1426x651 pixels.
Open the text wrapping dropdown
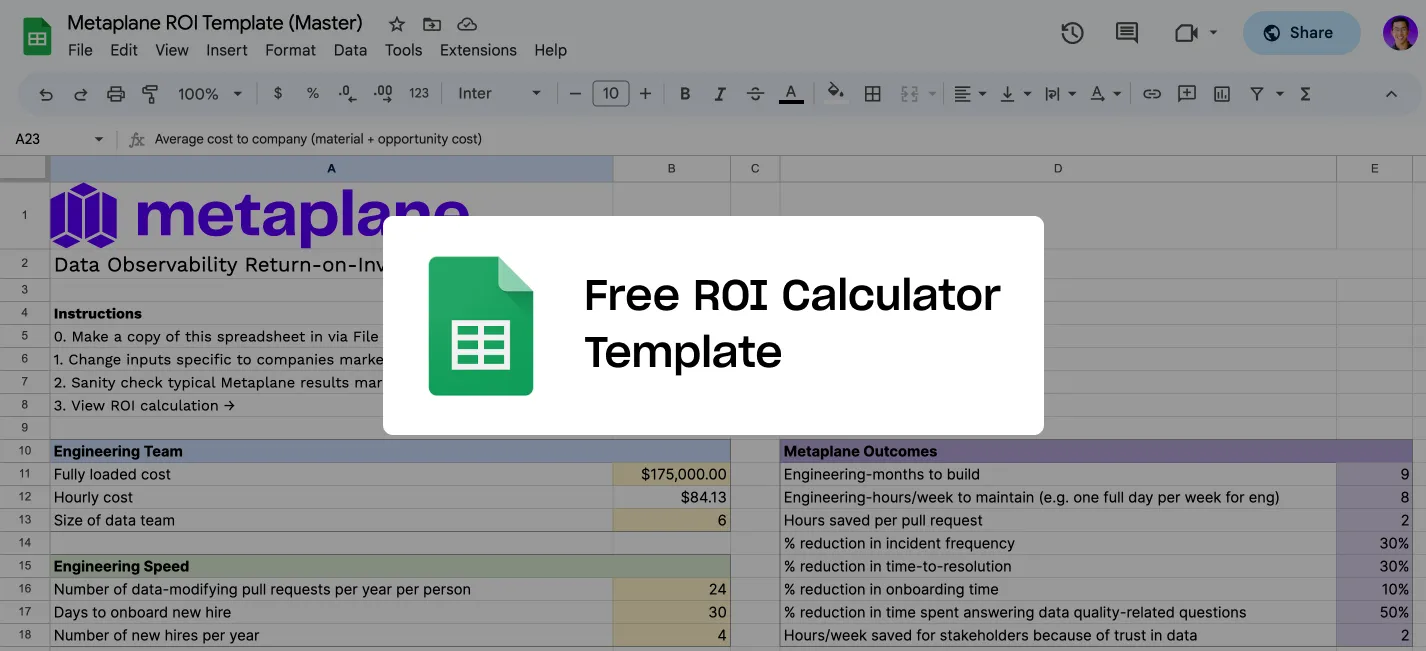point(1060,94)
